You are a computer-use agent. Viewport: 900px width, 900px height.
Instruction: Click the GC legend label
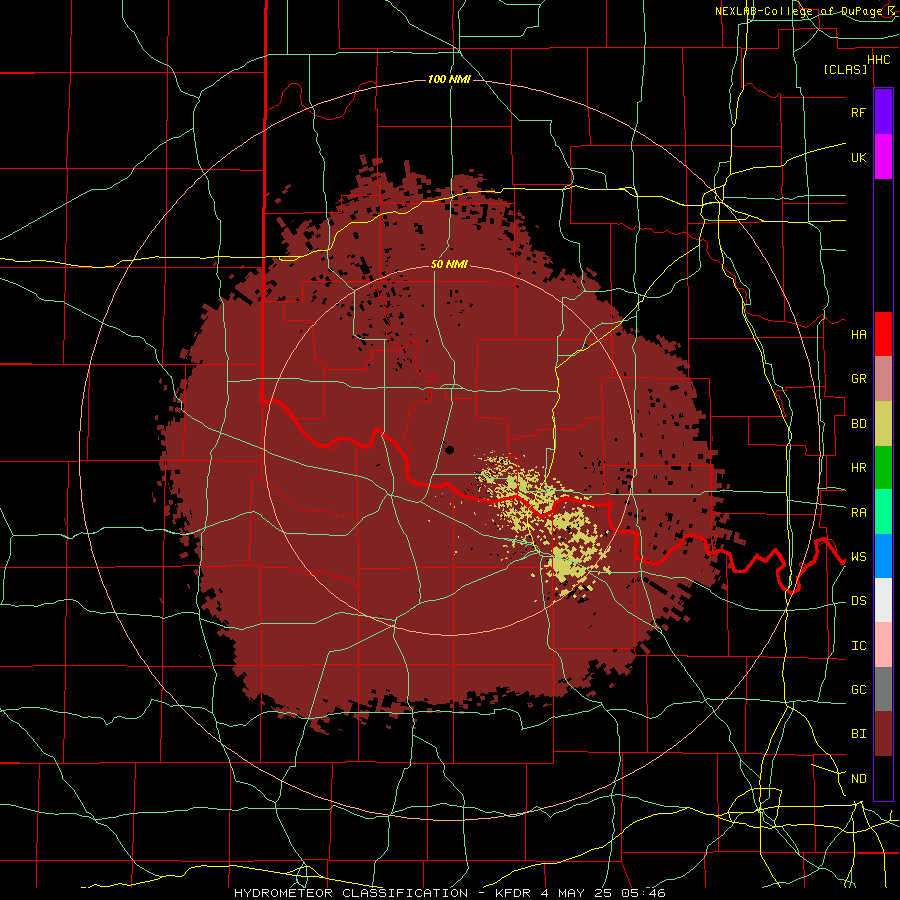coord(858,689)
